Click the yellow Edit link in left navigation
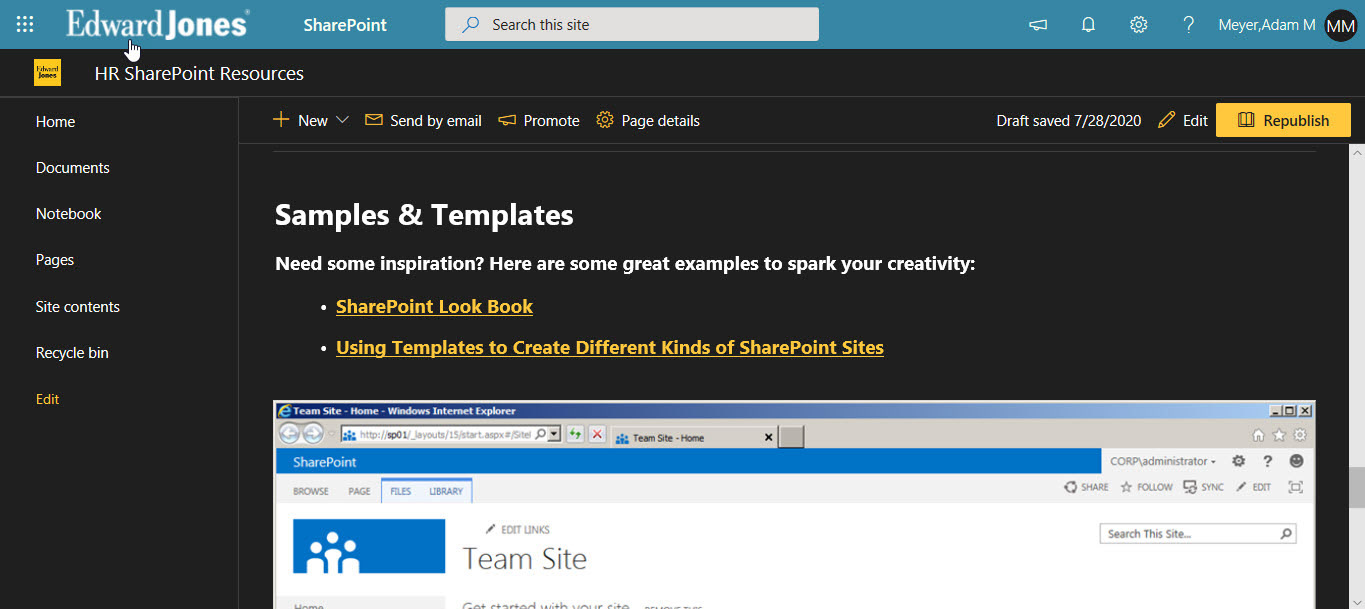 coord(48,399)
